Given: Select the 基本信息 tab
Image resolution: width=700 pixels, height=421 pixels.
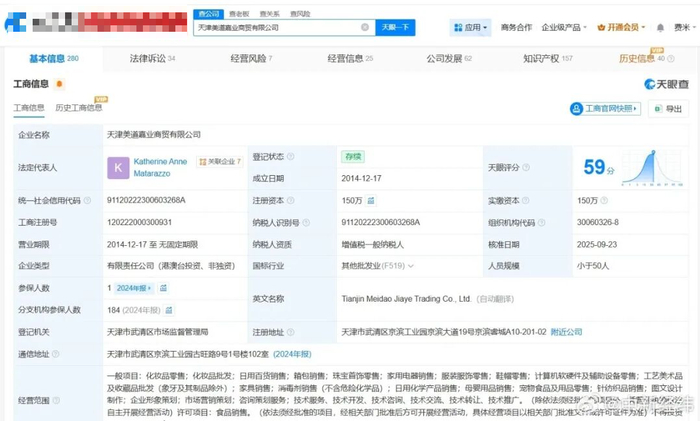Looking at the screenshot, I should [54, 58].
